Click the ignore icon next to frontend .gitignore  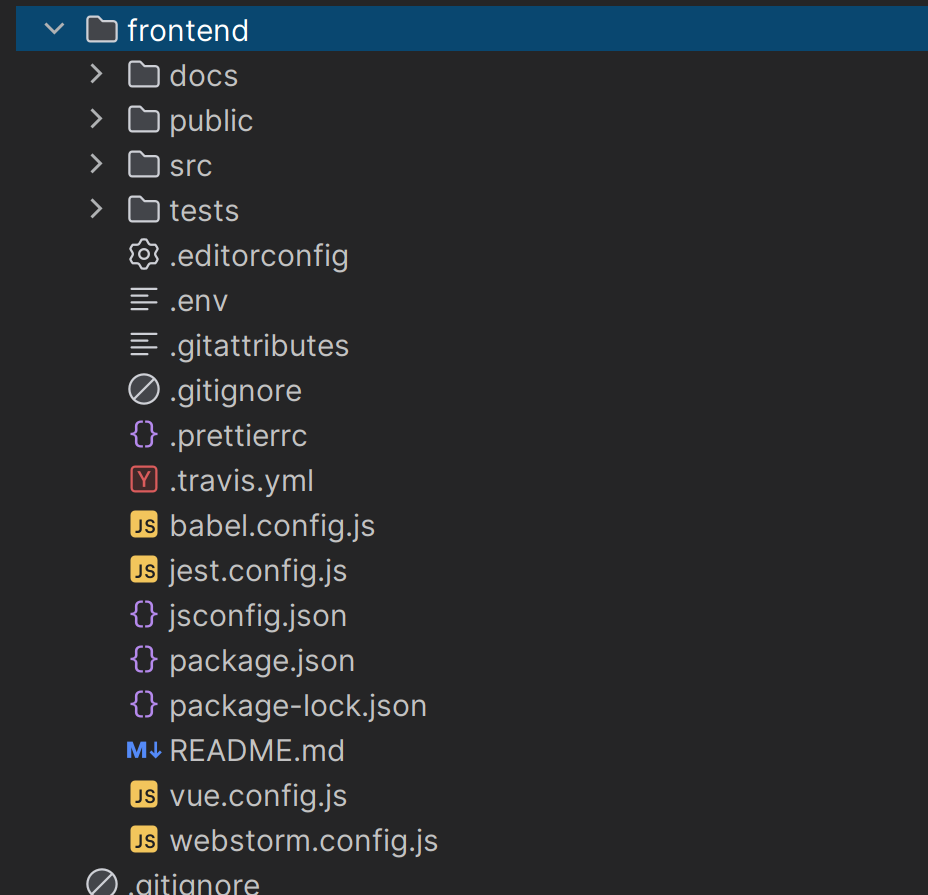[x=144, y=391]
